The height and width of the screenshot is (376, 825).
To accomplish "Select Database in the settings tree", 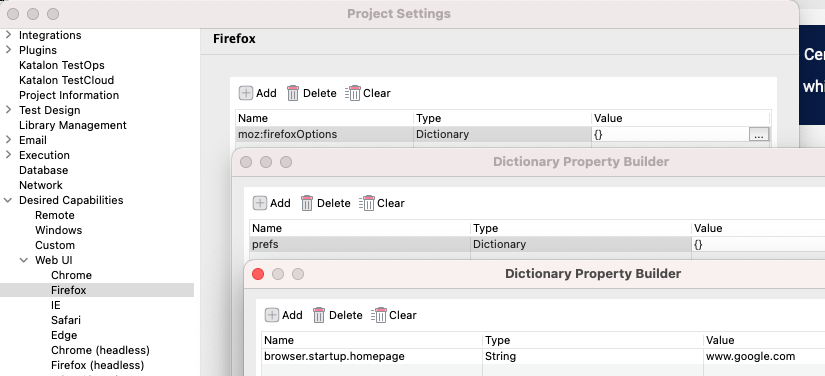I will tap(43, 170).
